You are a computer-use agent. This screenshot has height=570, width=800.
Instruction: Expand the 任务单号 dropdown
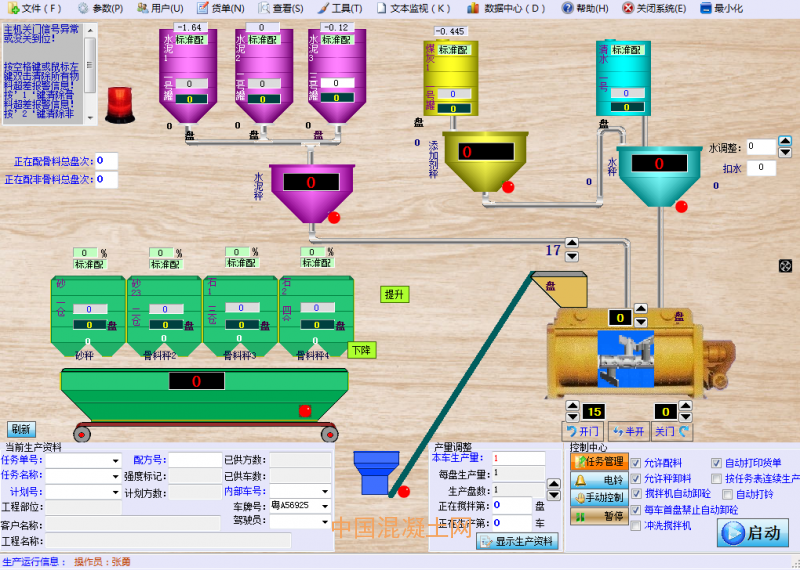point(115,461)
